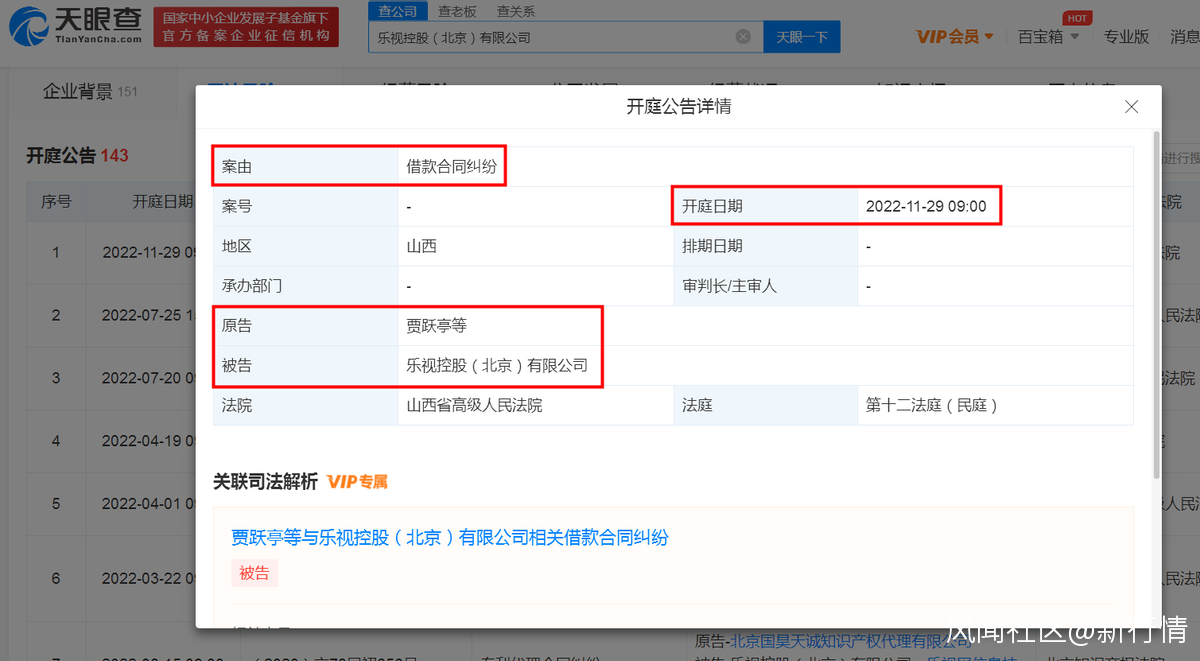Click the 国家中小企业发展子基金 banner
The width and height of the screenshot is (1200, 661).
(x=246, y=27)
